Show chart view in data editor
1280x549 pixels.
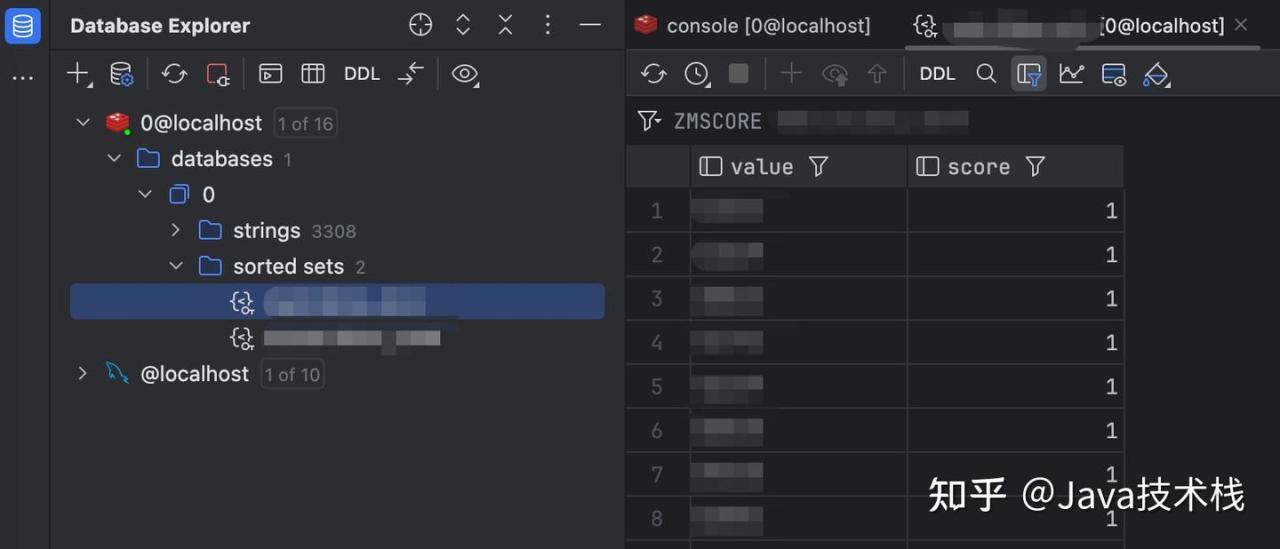tap(1071, 73)
